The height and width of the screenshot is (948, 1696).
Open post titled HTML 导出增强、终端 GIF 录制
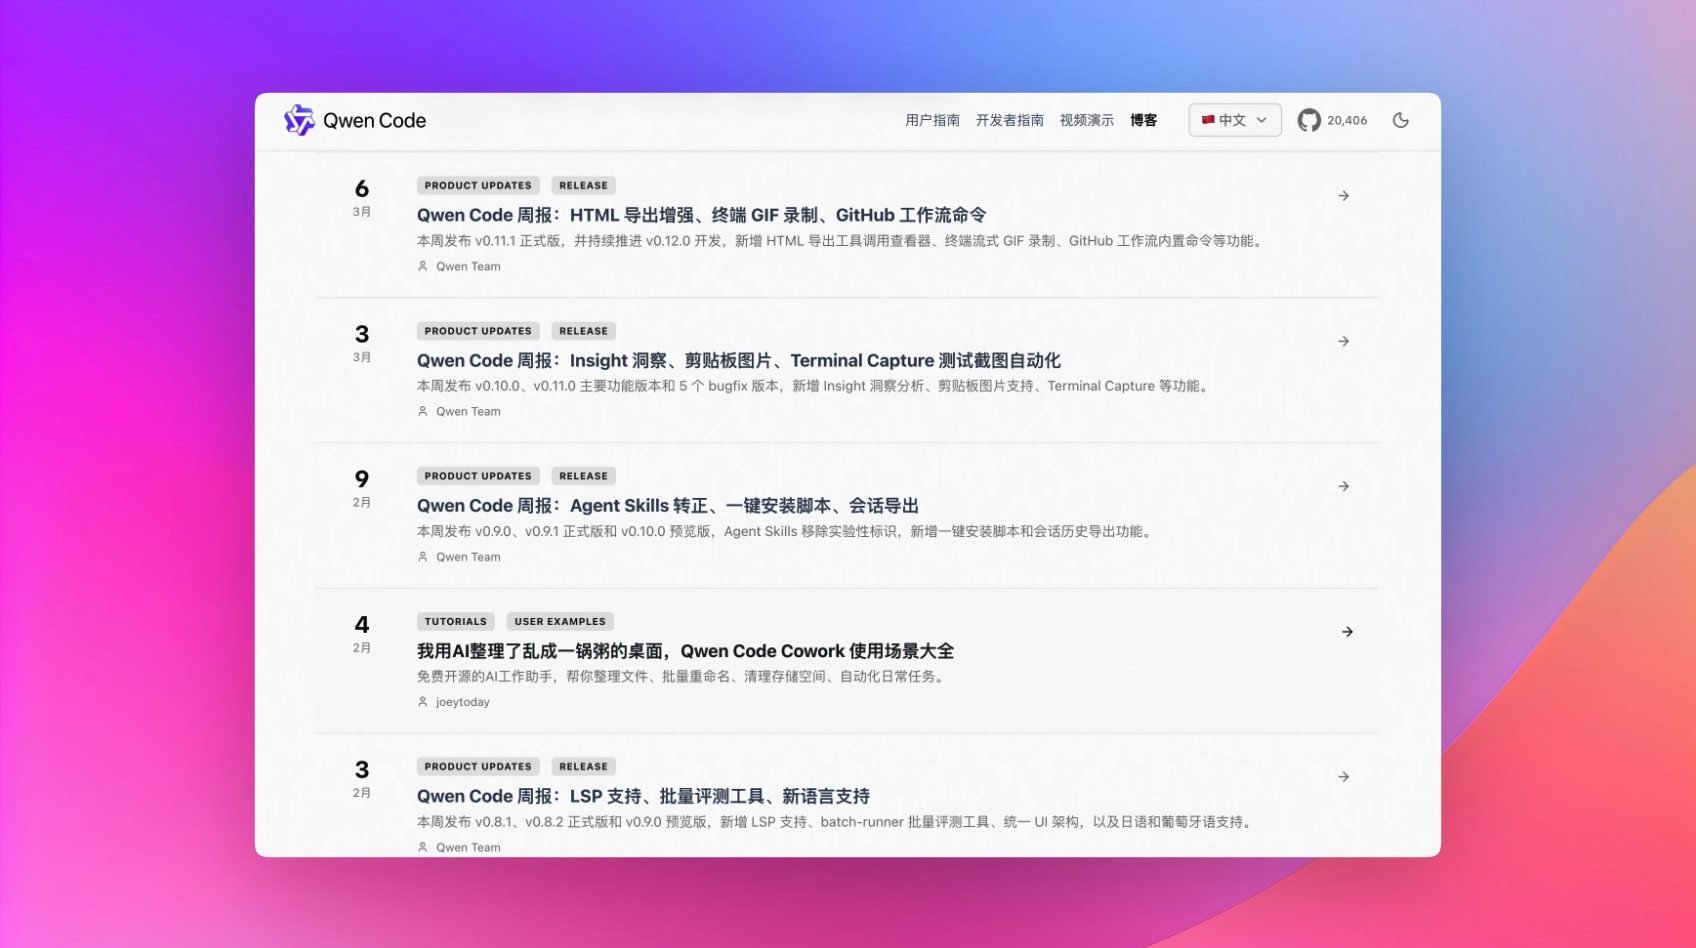[701, 215]
